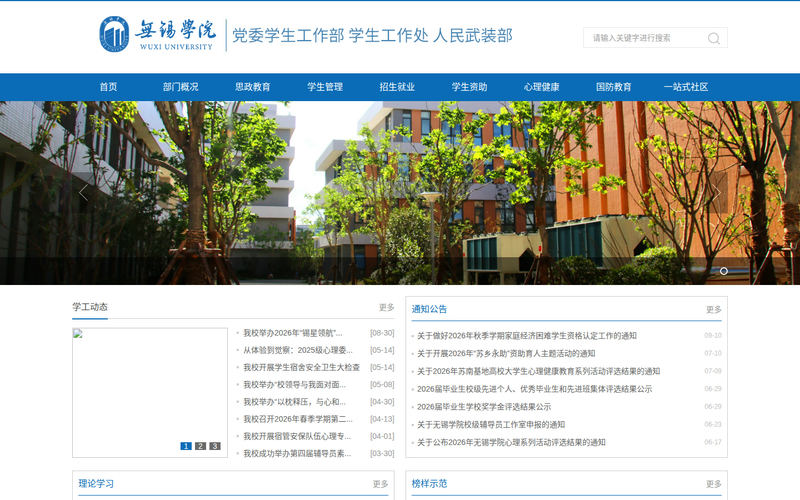Open the 学工动态 section heading

[x=90, y=307]
